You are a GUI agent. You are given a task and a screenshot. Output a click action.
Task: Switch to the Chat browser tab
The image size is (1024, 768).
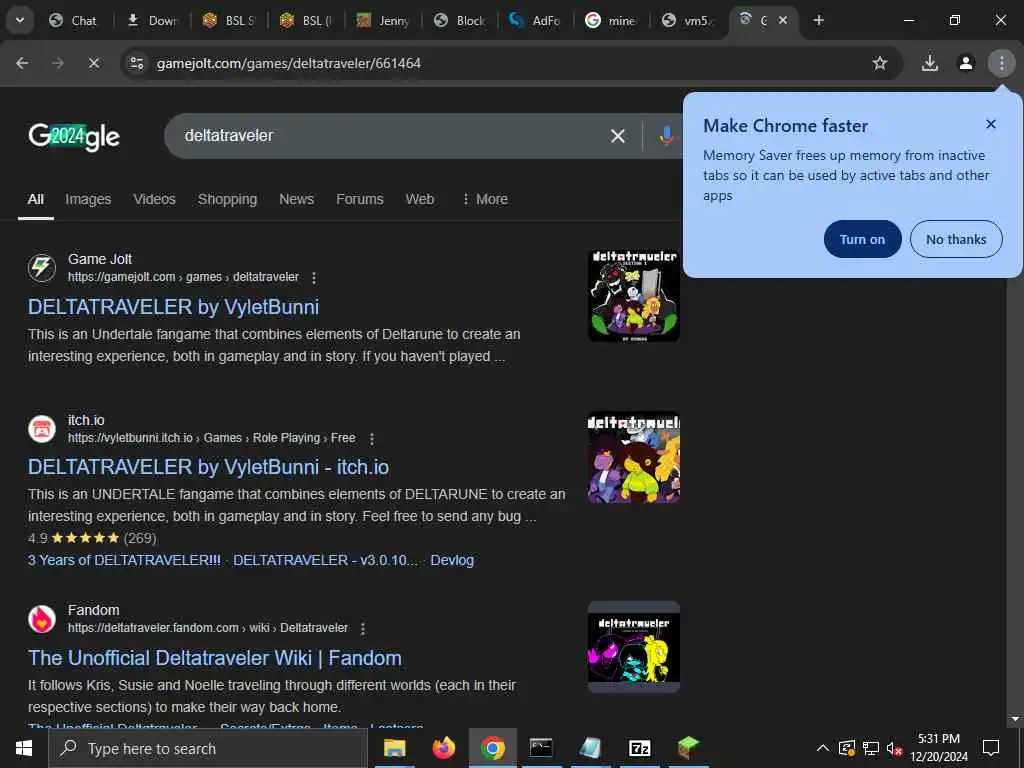point(74,20)
